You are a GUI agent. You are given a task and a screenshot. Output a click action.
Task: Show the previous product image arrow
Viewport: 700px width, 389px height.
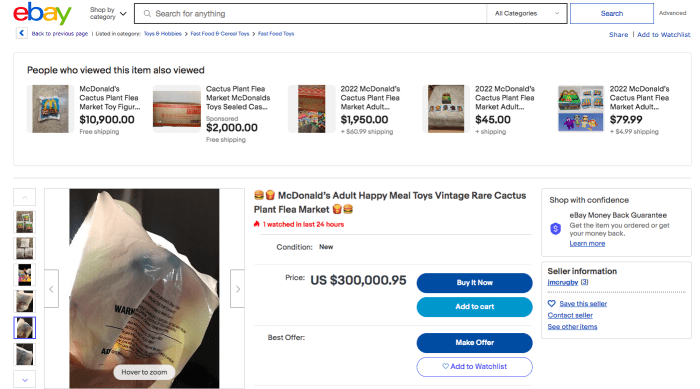(x=51, y=289)
